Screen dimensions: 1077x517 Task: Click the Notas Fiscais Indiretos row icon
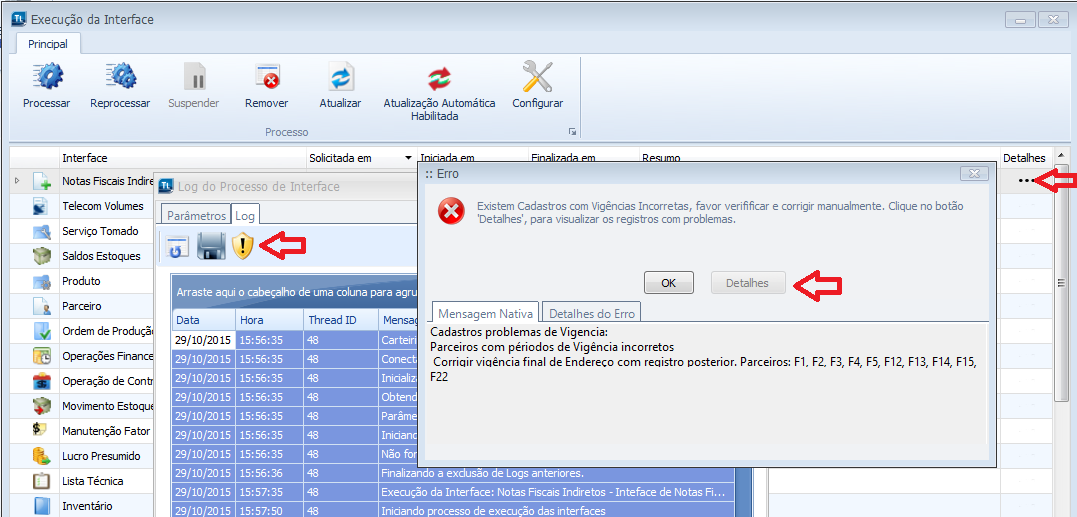[x=42, y=181]
